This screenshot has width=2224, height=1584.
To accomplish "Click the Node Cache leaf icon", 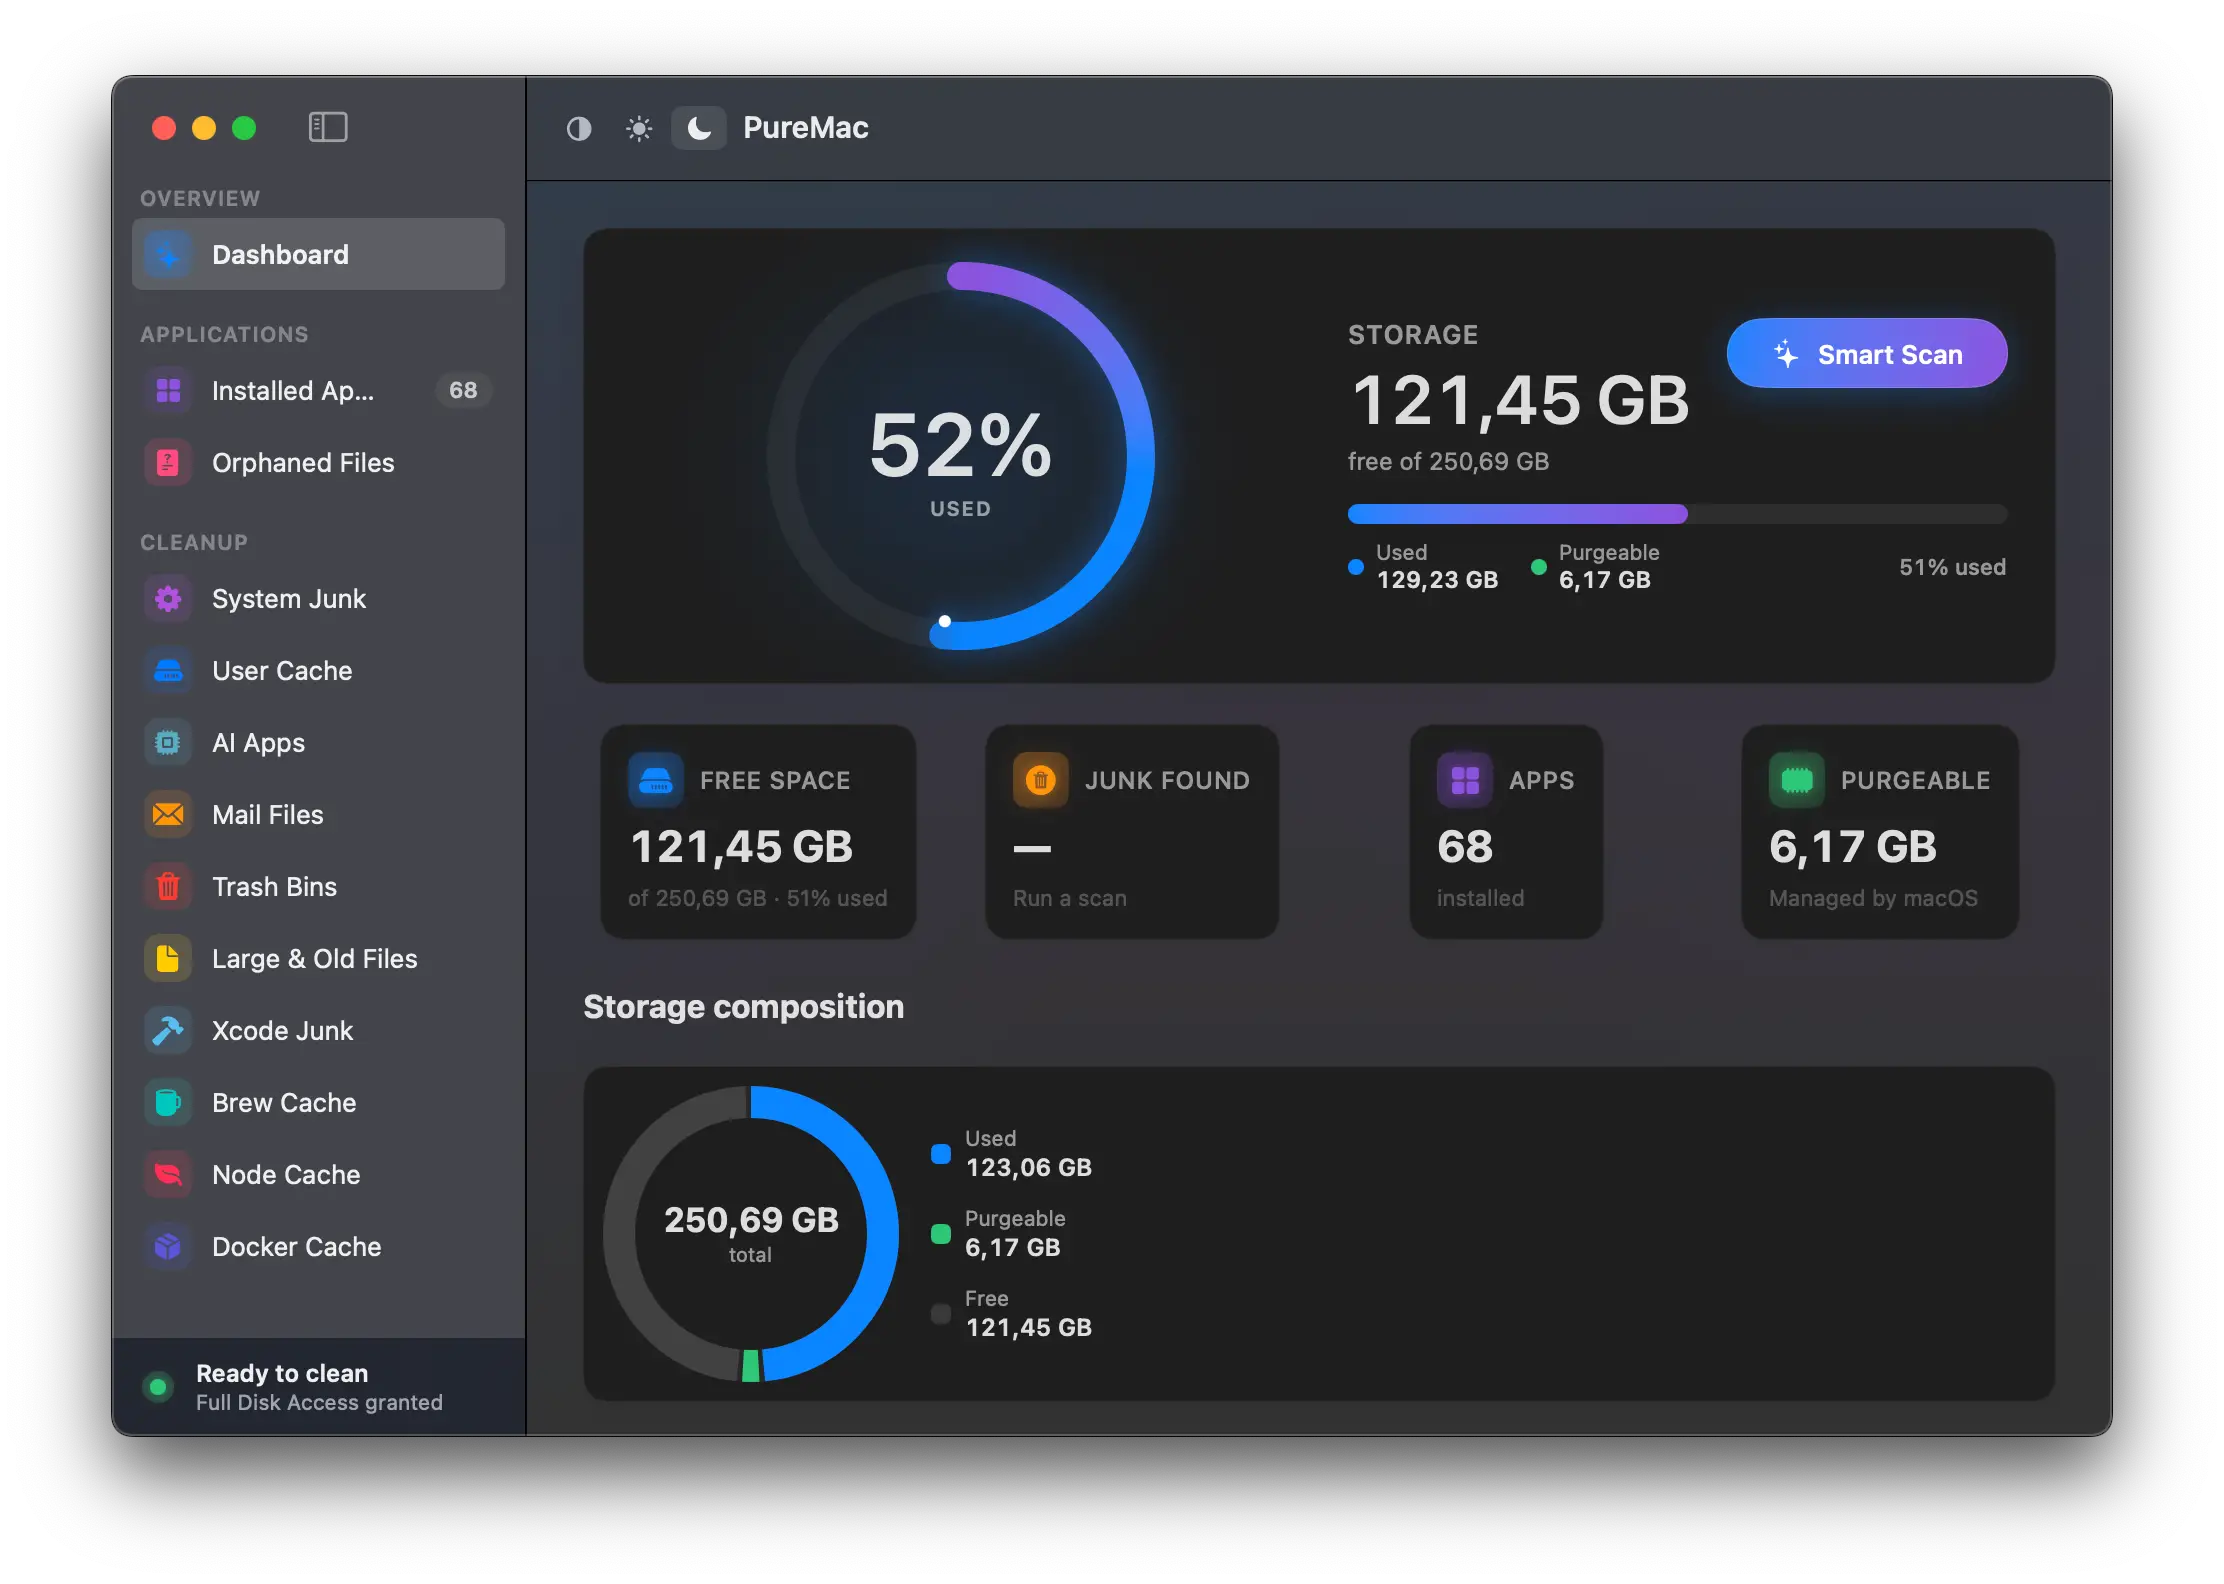I will [x=168, y=1174].
